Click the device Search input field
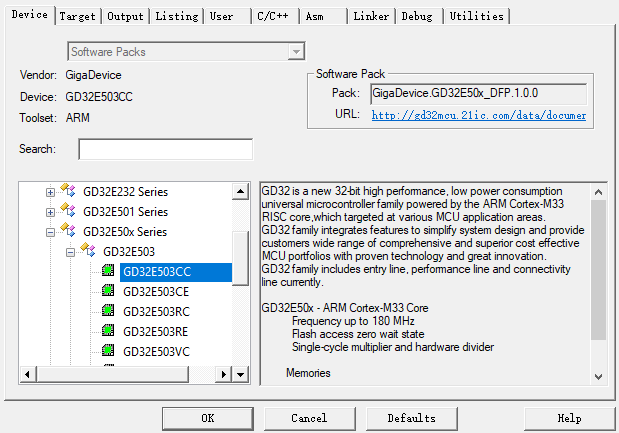The width and height of the screenshot is (619, 433). tap(165, 149)
